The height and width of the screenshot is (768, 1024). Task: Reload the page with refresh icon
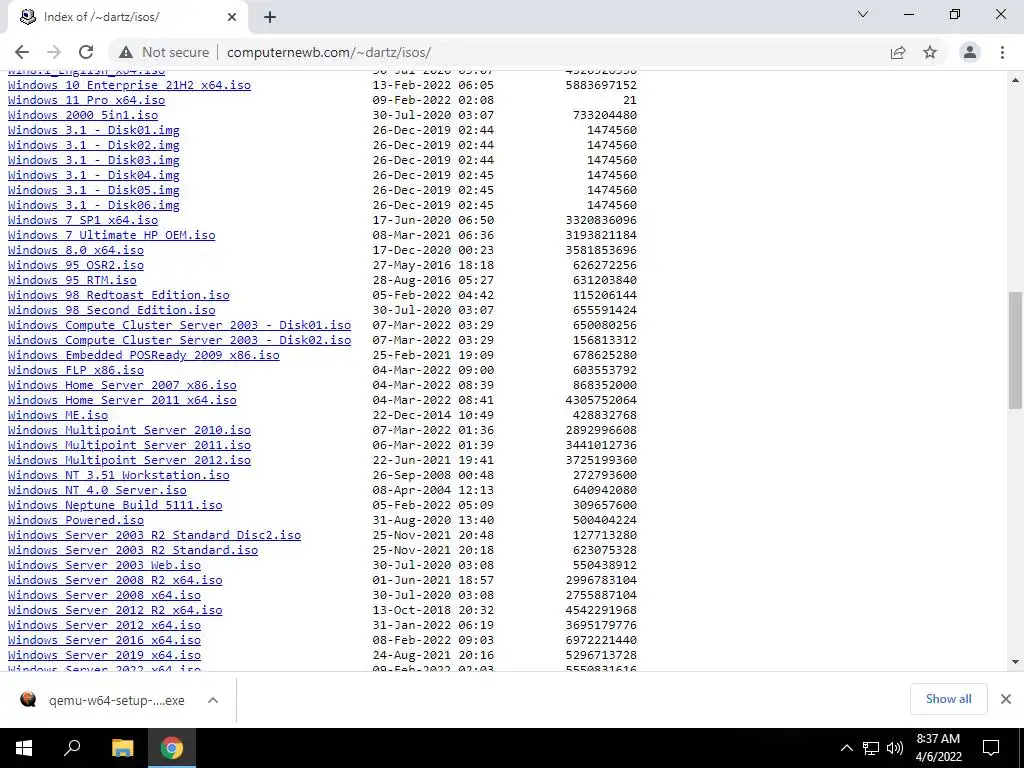(x=86, y=52)
